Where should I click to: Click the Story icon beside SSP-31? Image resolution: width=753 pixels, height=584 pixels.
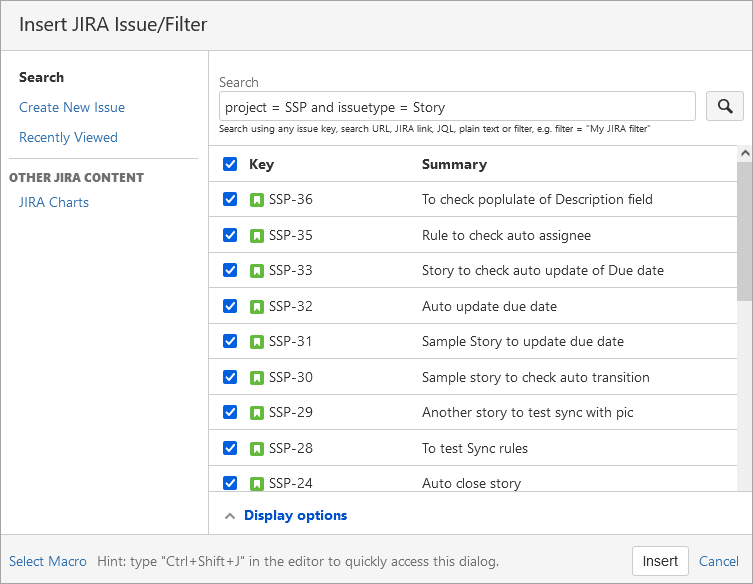point(257,342)
